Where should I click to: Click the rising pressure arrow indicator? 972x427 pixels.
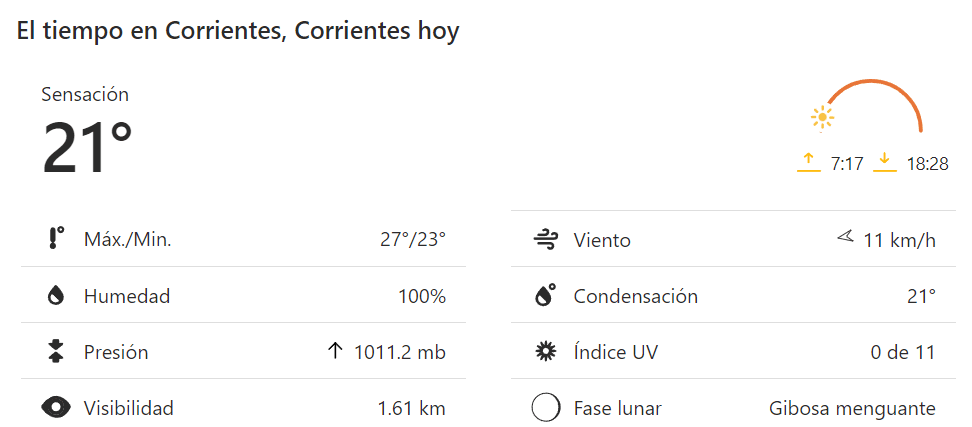pos(335,351)
